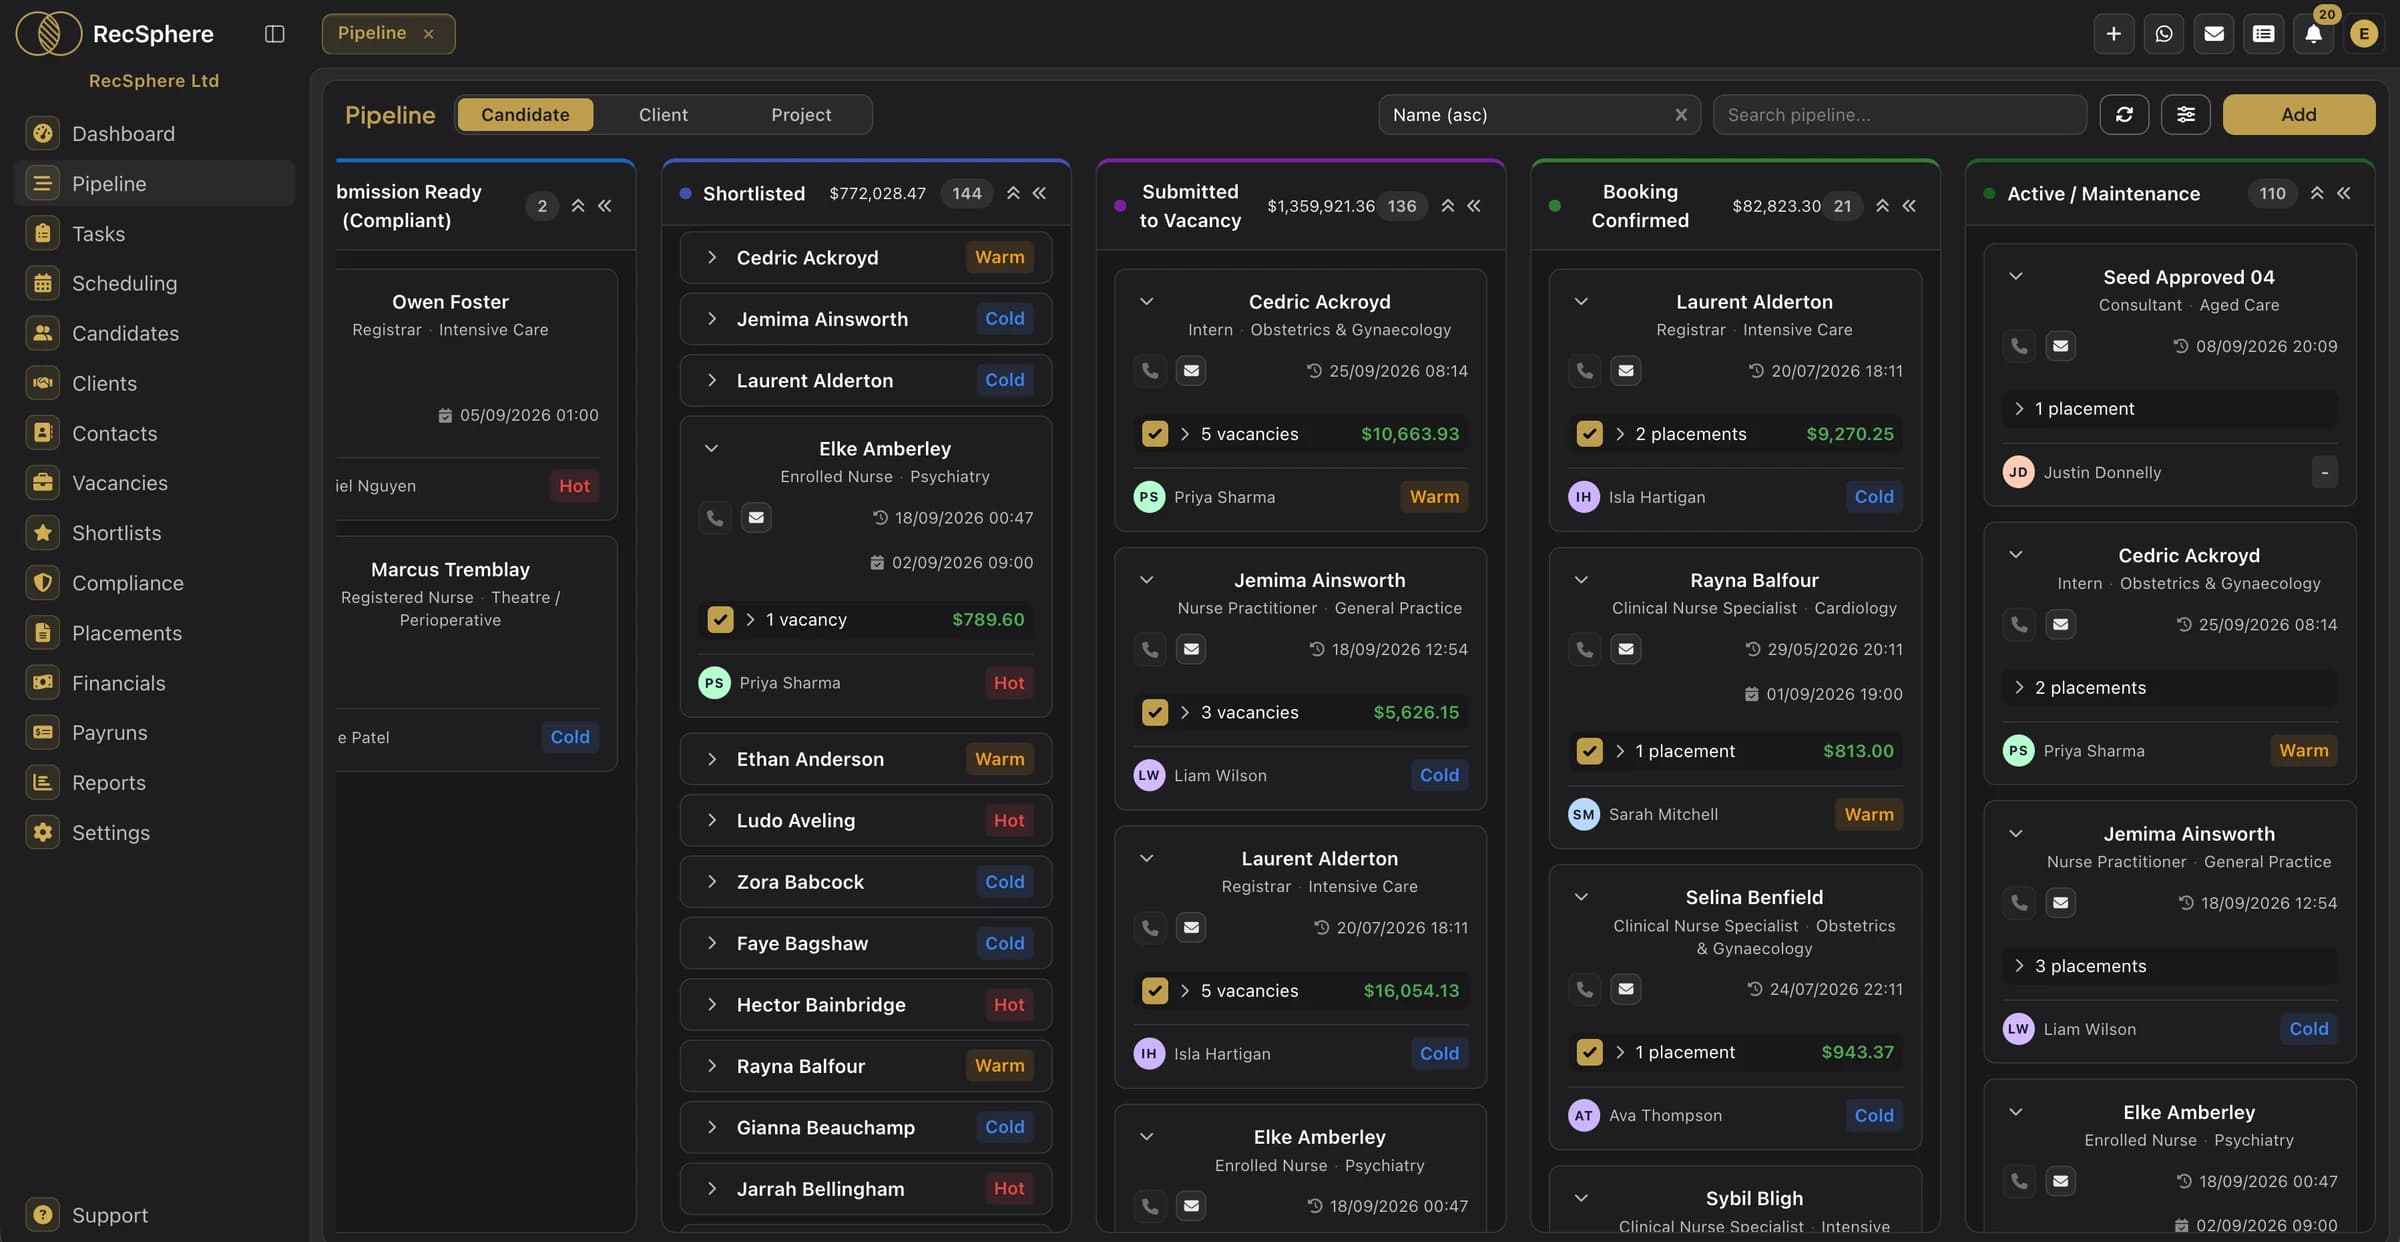2400x1242 pixels.
Task: Open the mail icon in top bar
Action: click(x=2214, y=34)
